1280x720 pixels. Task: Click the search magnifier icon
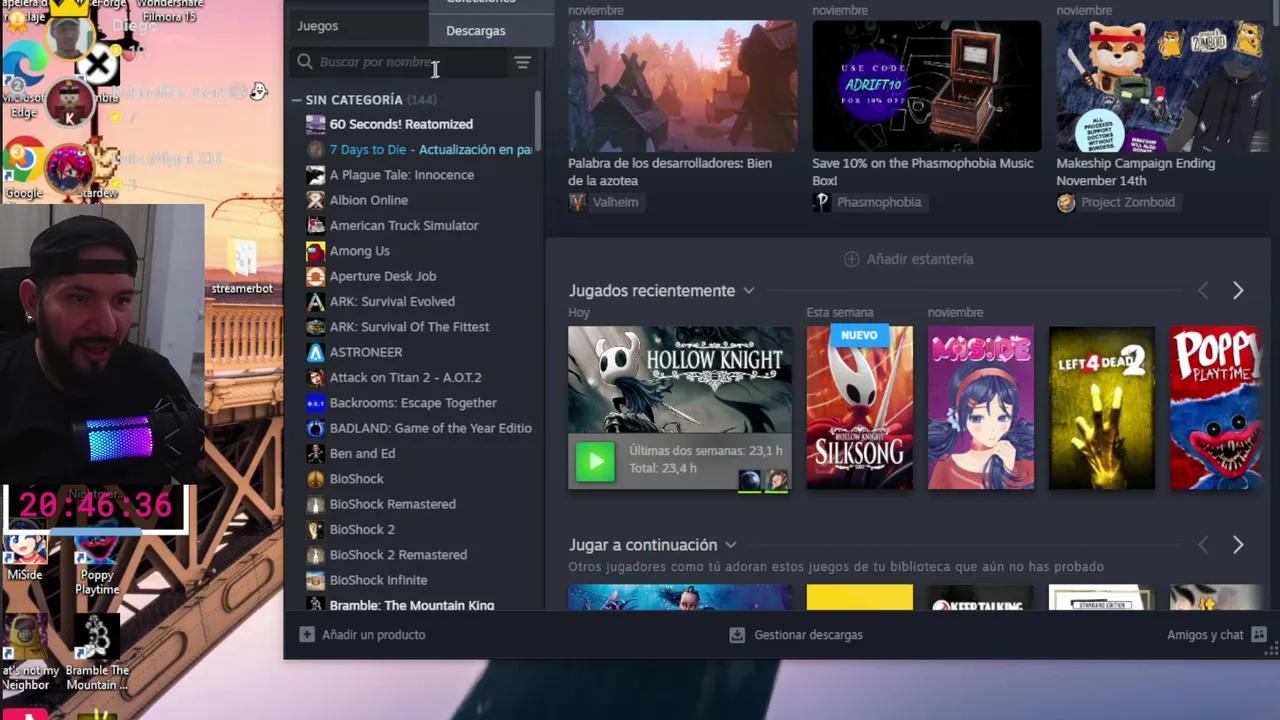pos(305,62)
